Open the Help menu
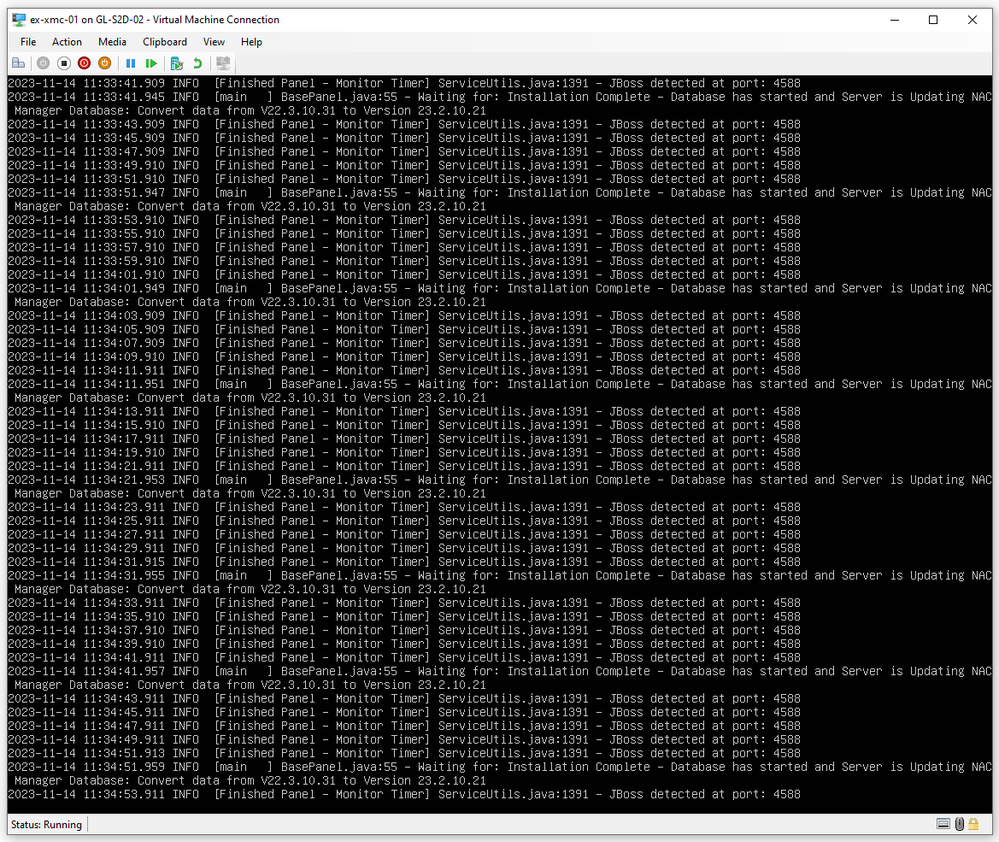The image size is (999, 842). [x=252, y=42]
